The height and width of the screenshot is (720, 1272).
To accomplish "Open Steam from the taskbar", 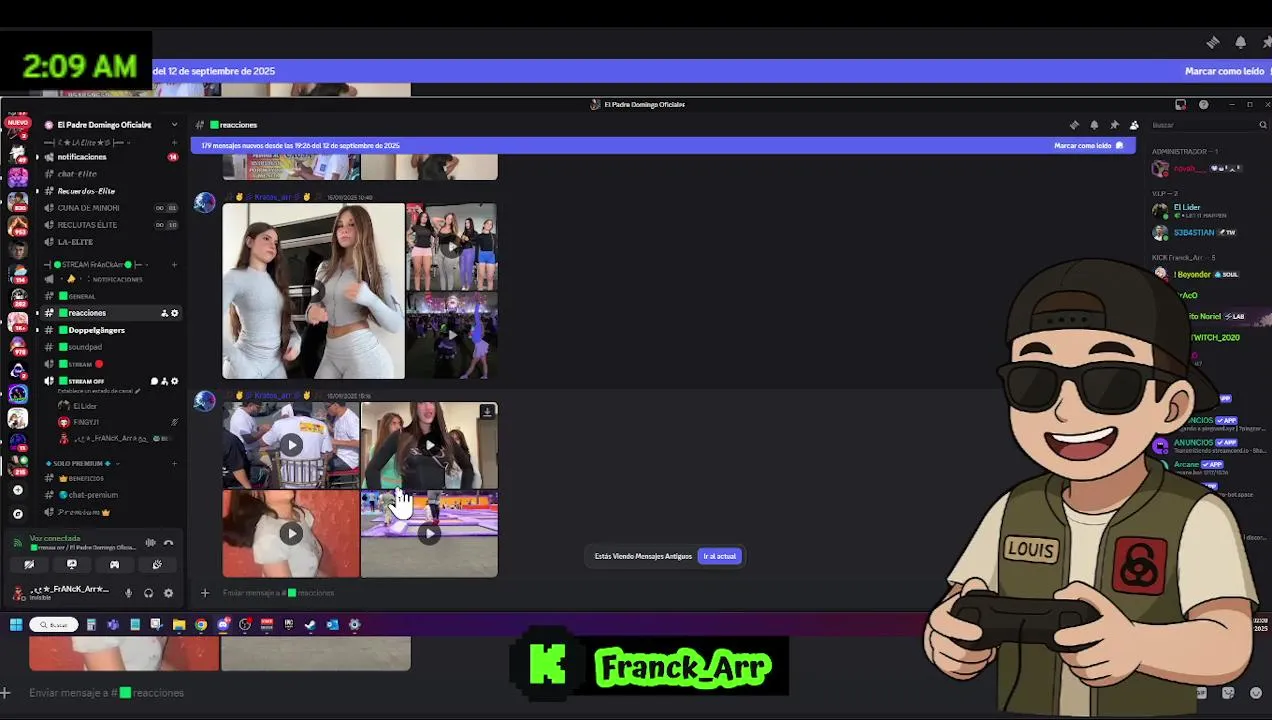I will [x=310, y=625].
